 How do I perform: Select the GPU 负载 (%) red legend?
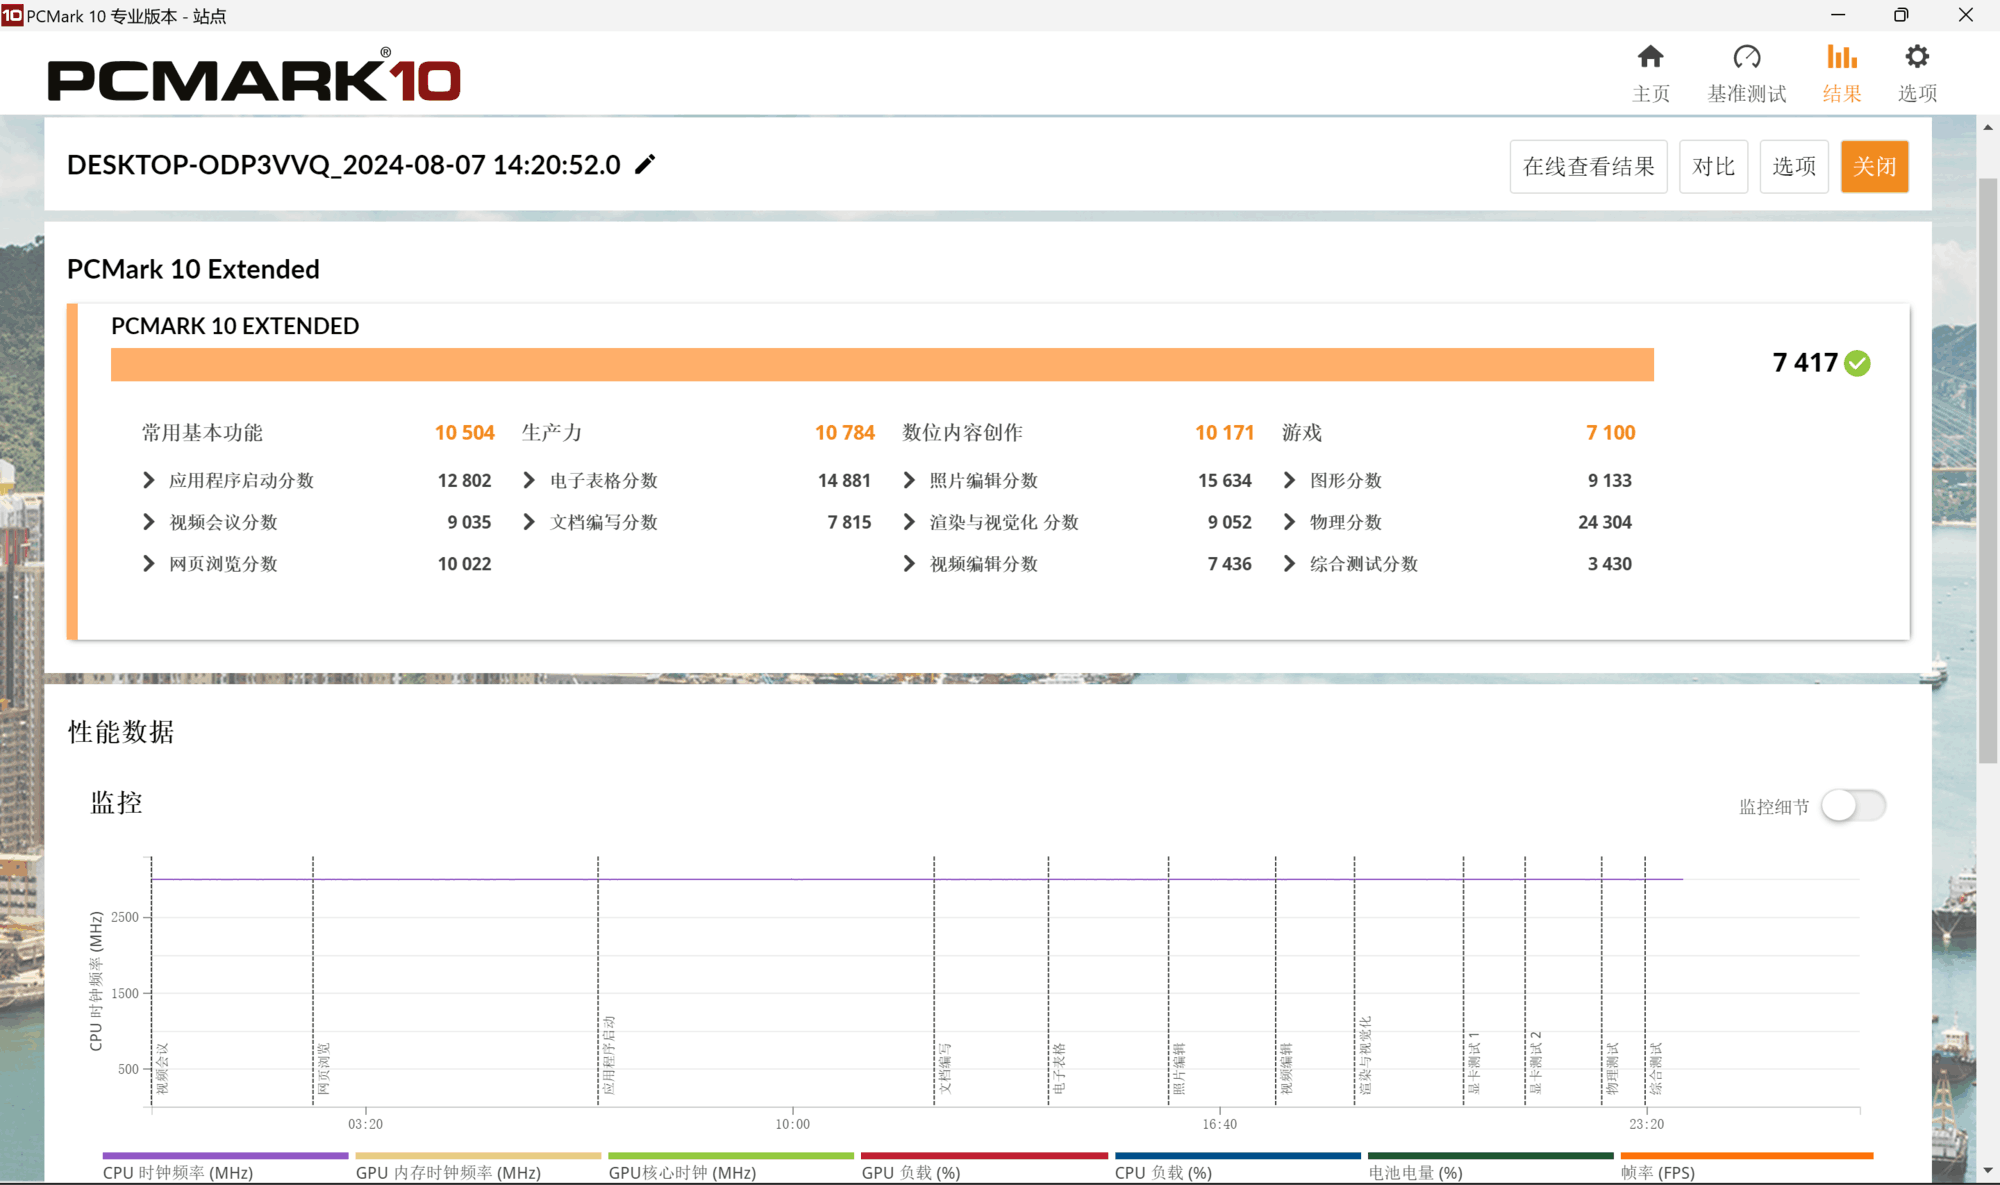pos(984,1167)
